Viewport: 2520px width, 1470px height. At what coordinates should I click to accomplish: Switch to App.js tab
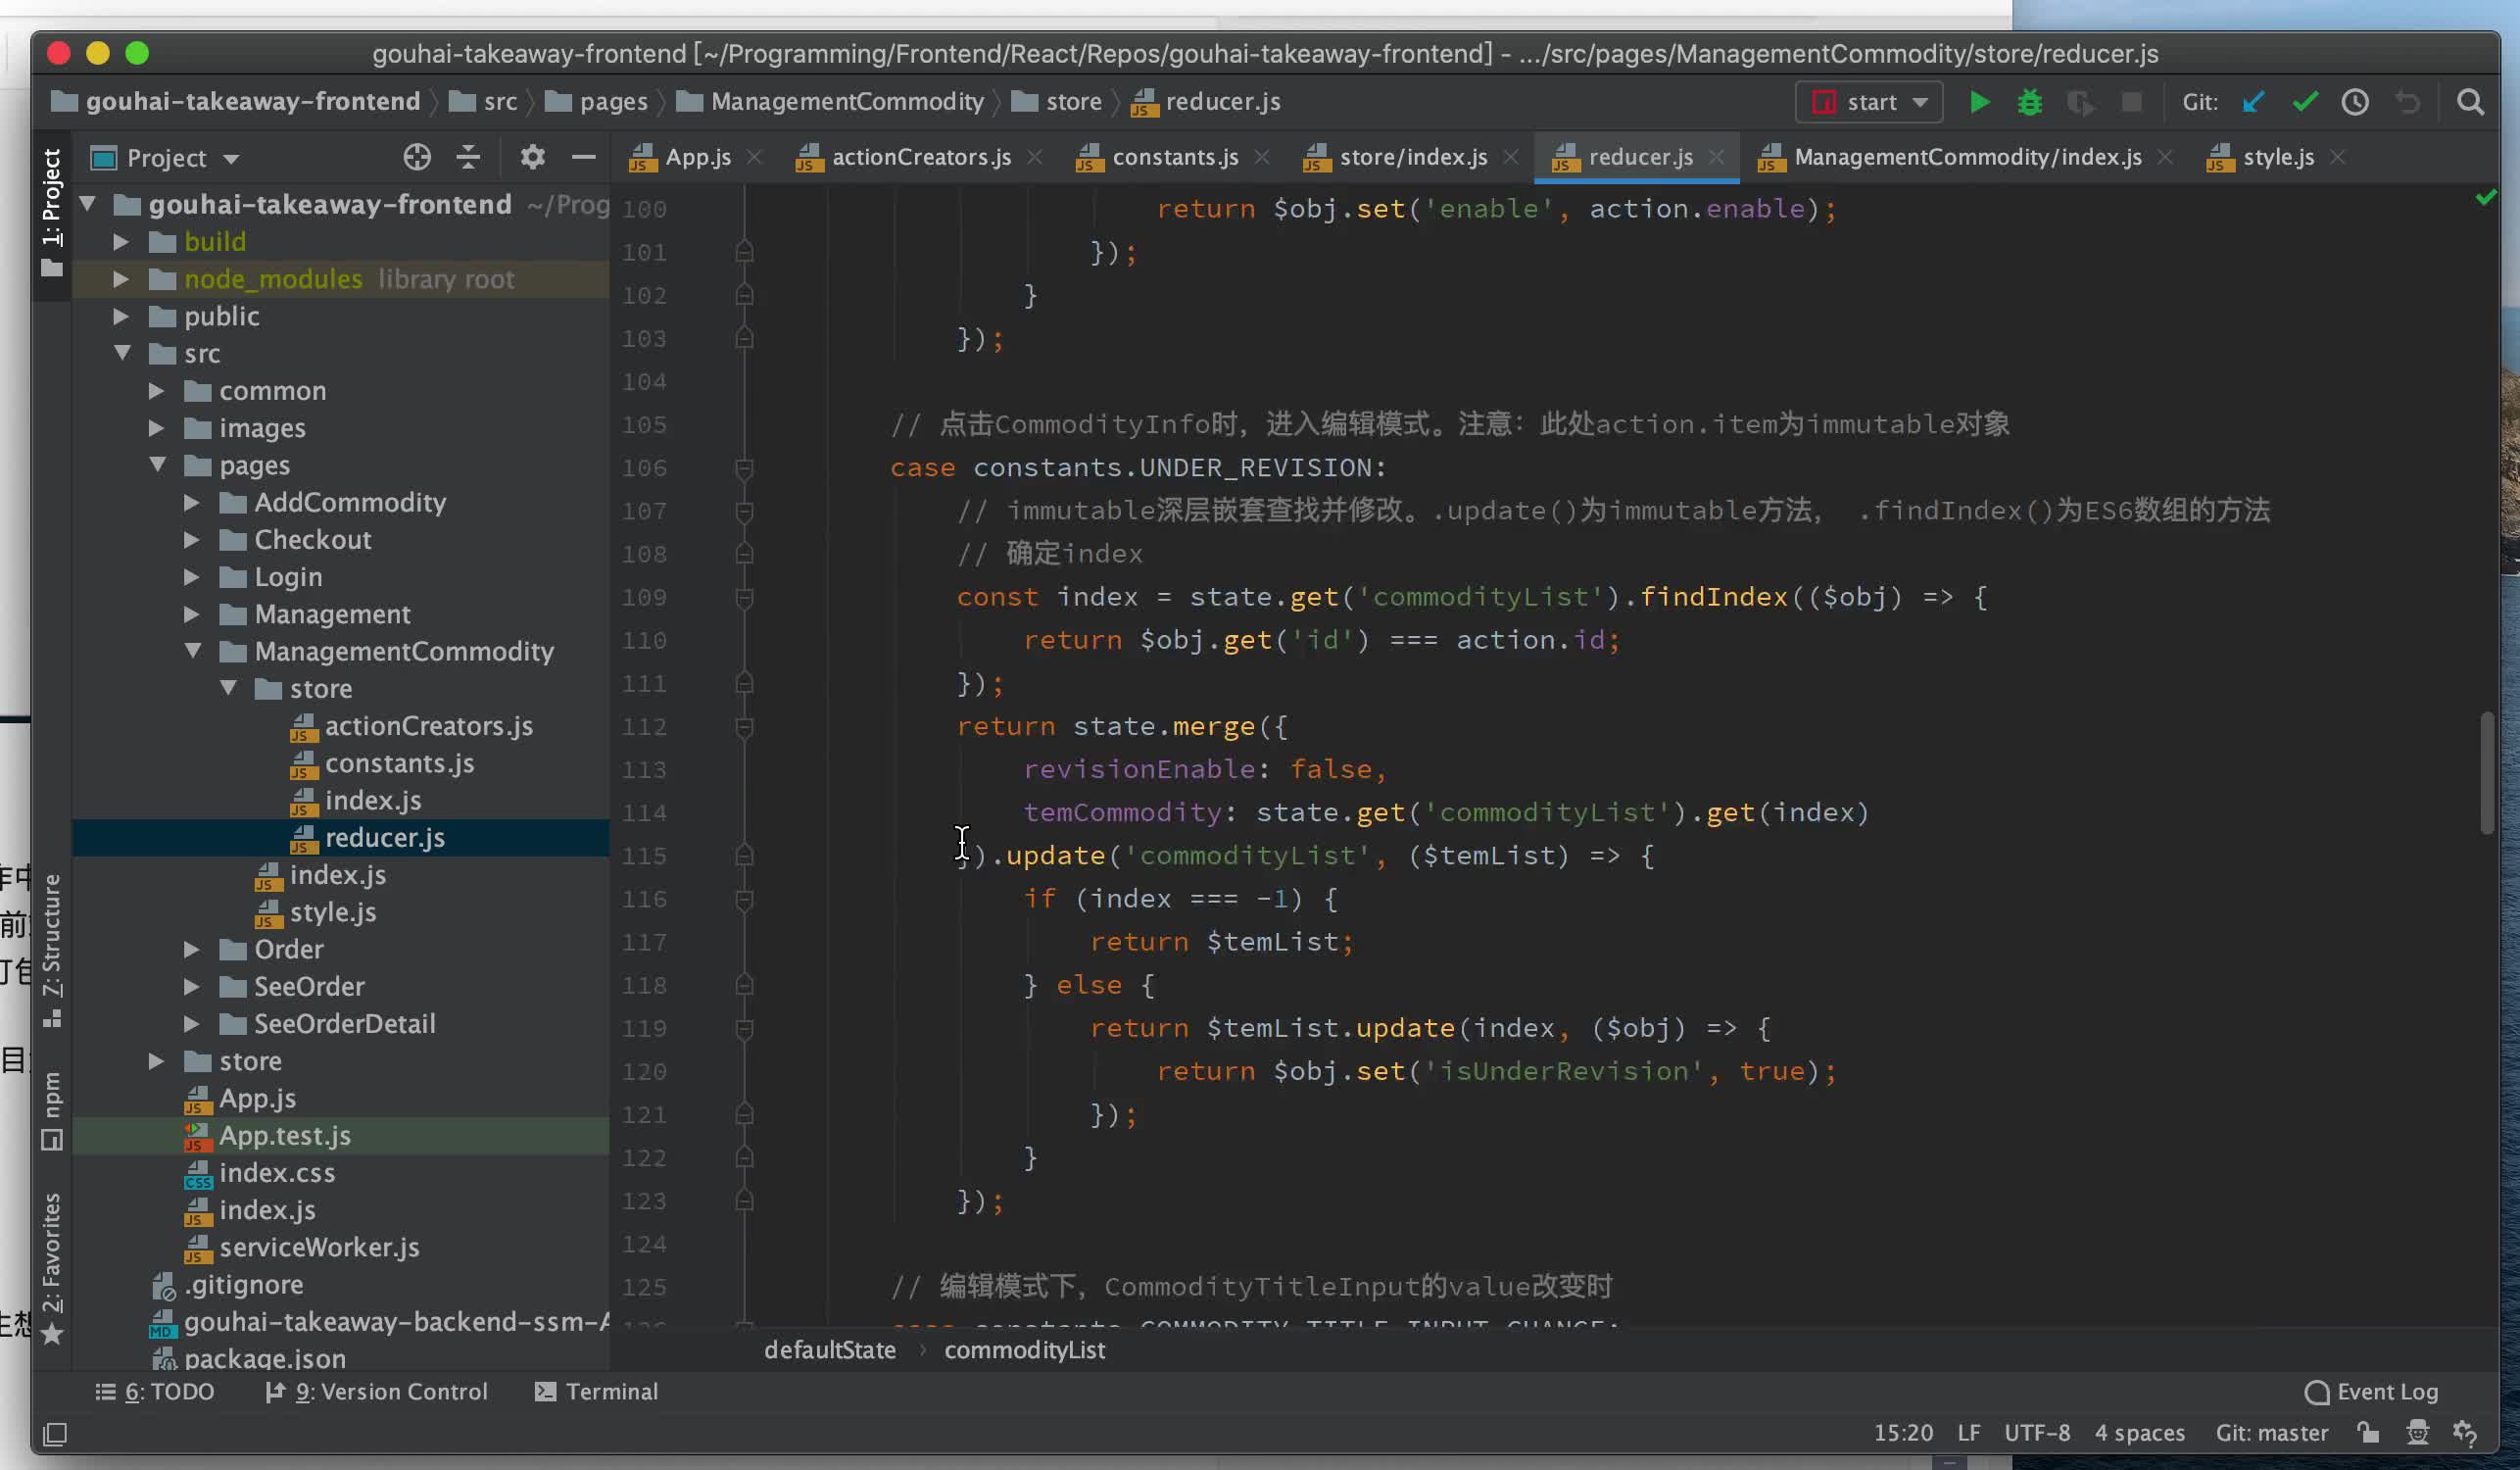coord(698,157)
